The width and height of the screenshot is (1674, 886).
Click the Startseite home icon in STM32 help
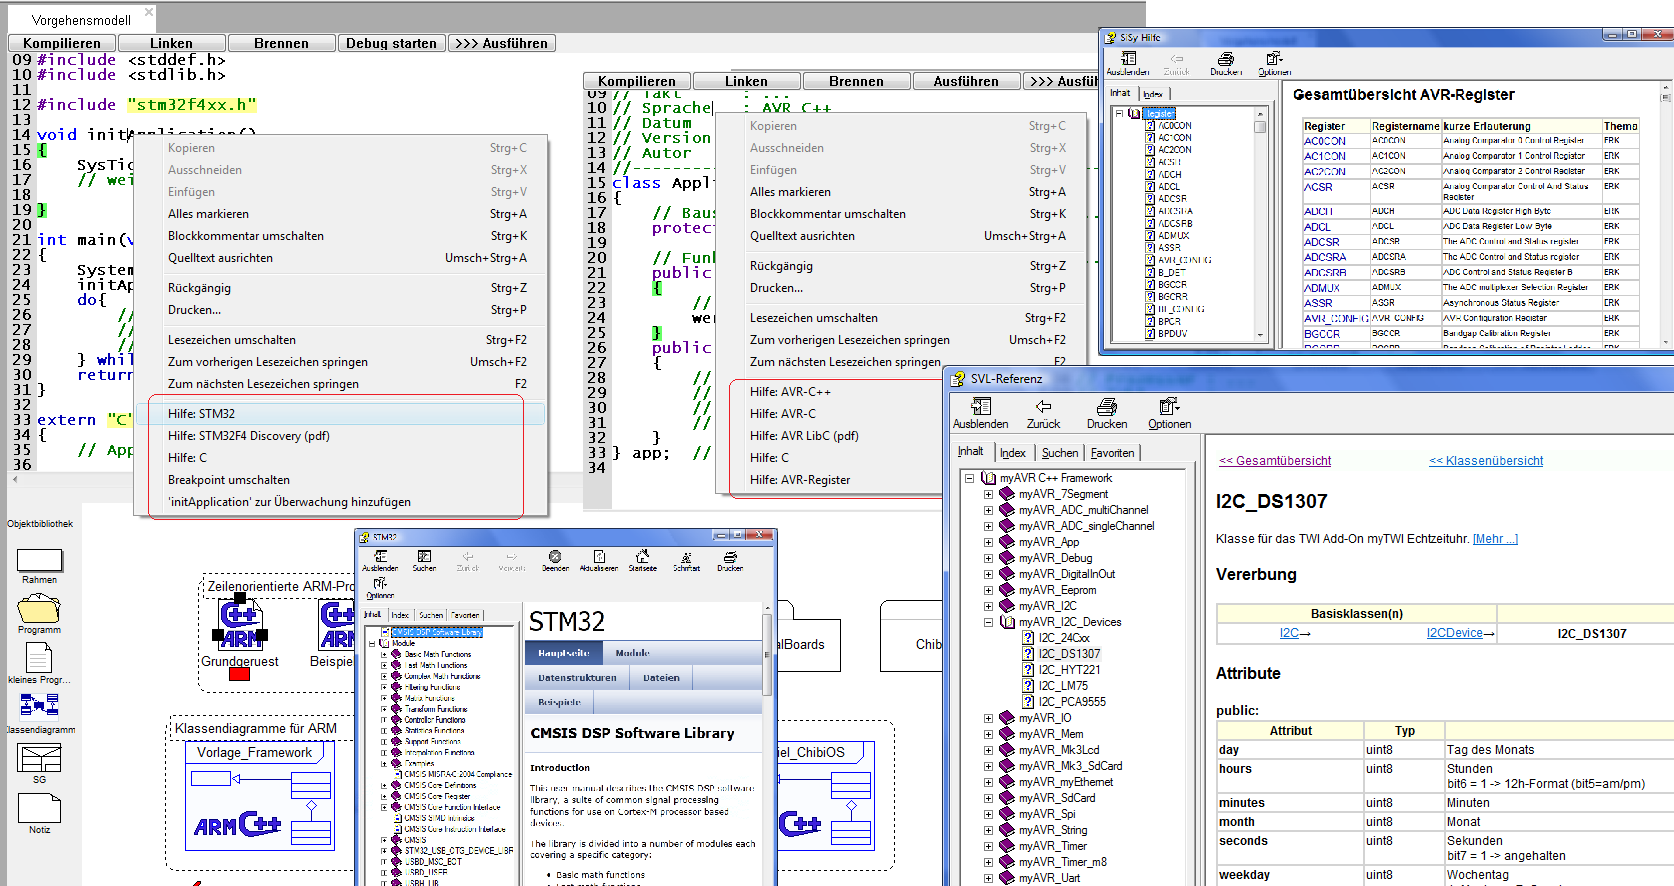point(642,556)
